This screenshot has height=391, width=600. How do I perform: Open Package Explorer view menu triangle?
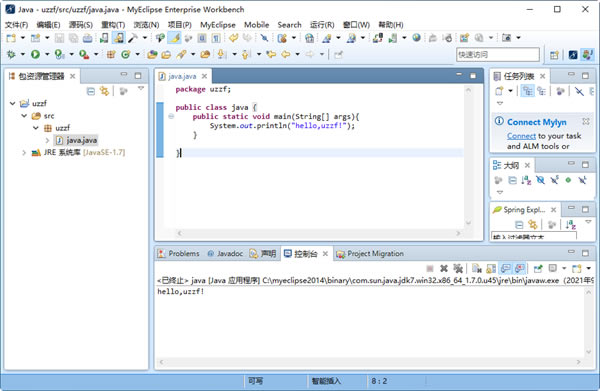point(141,88)
